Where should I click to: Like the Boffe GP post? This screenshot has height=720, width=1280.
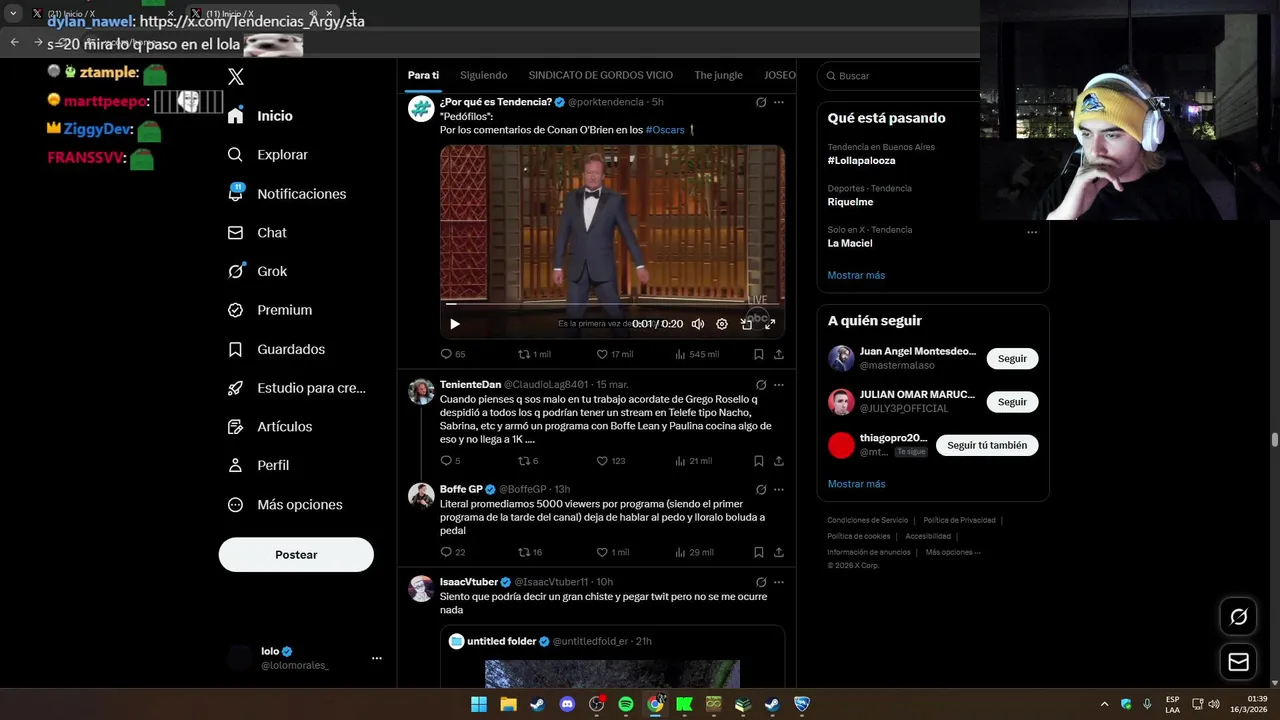point(613,552)
